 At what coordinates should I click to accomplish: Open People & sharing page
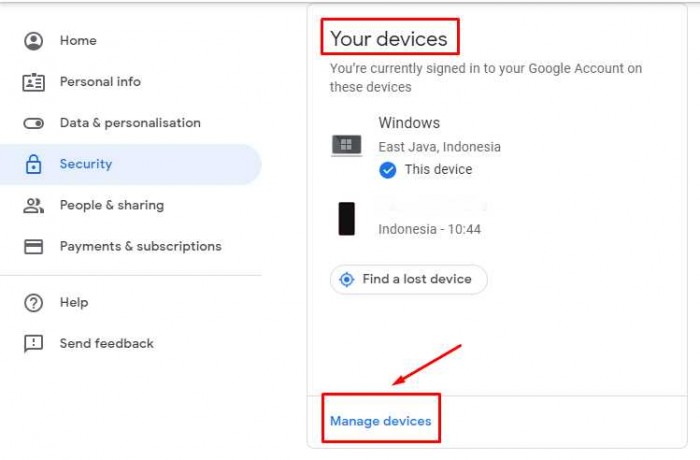pyautogui.click(x=112, y=205)
